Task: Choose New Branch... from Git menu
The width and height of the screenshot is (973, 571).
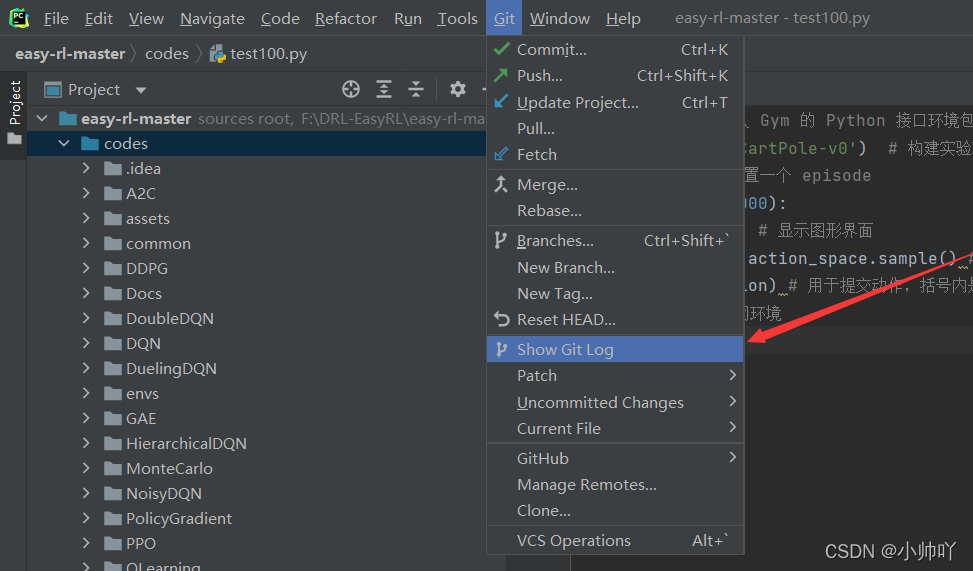Action: 615,268
